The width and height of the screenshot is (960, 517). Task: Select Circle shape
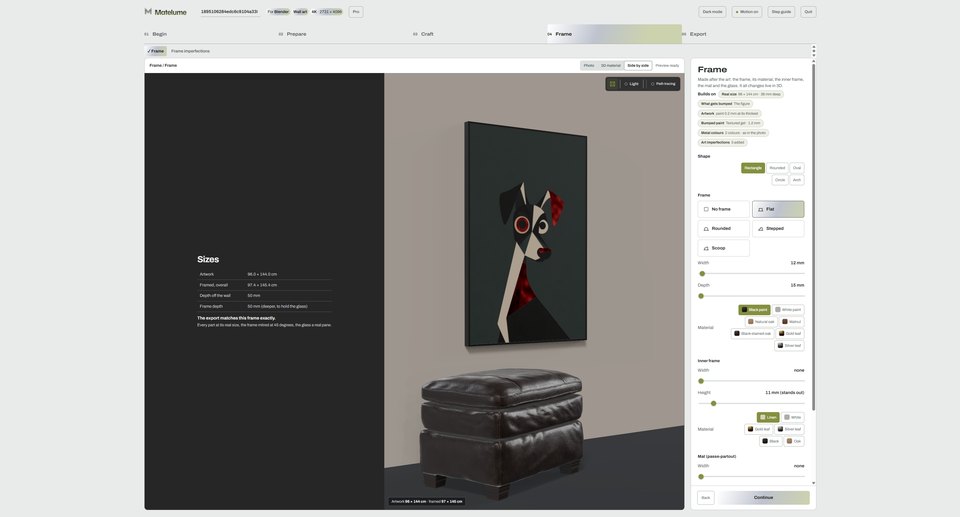[779, 180]
